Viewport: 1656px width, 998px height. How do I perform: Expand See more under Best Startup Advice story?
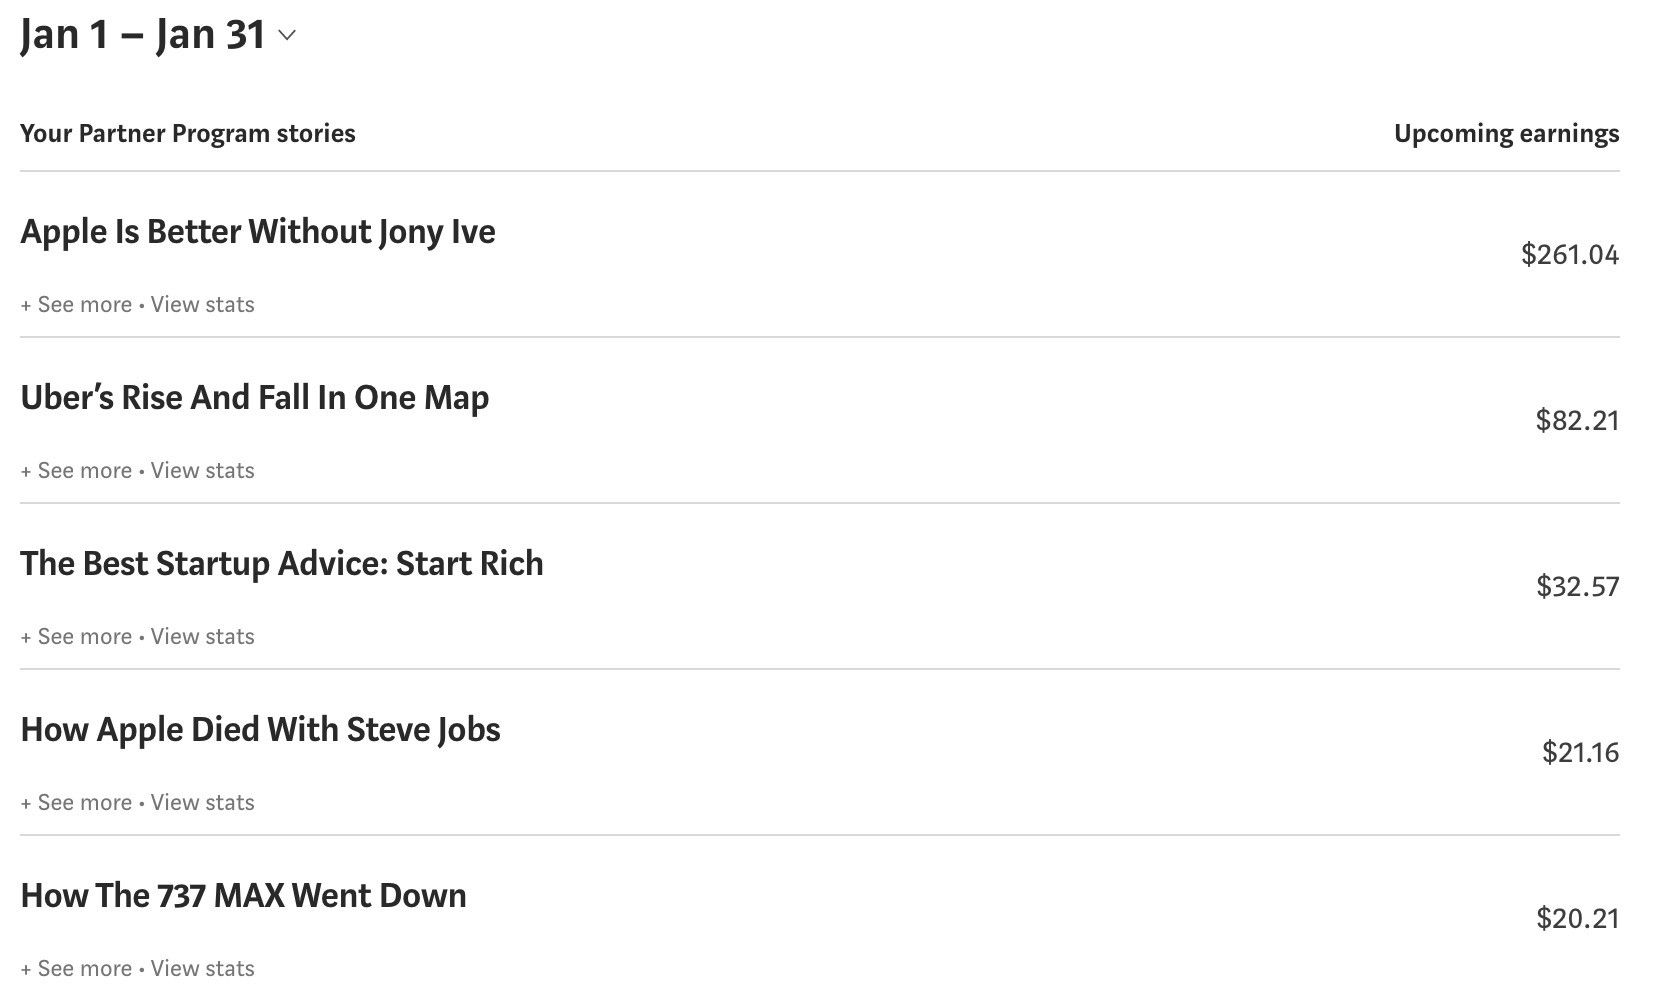(76, 637)
